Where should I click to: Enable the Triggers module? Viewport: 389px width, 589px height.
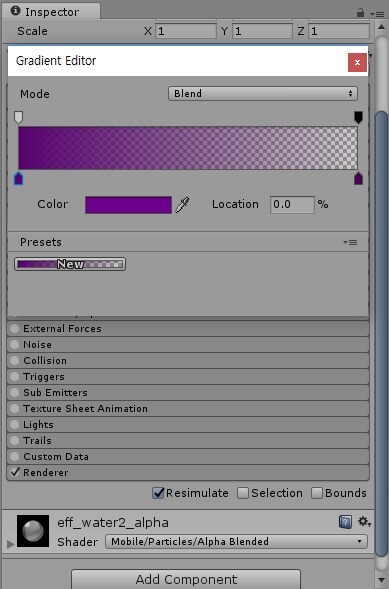click(x=14, y=376)
